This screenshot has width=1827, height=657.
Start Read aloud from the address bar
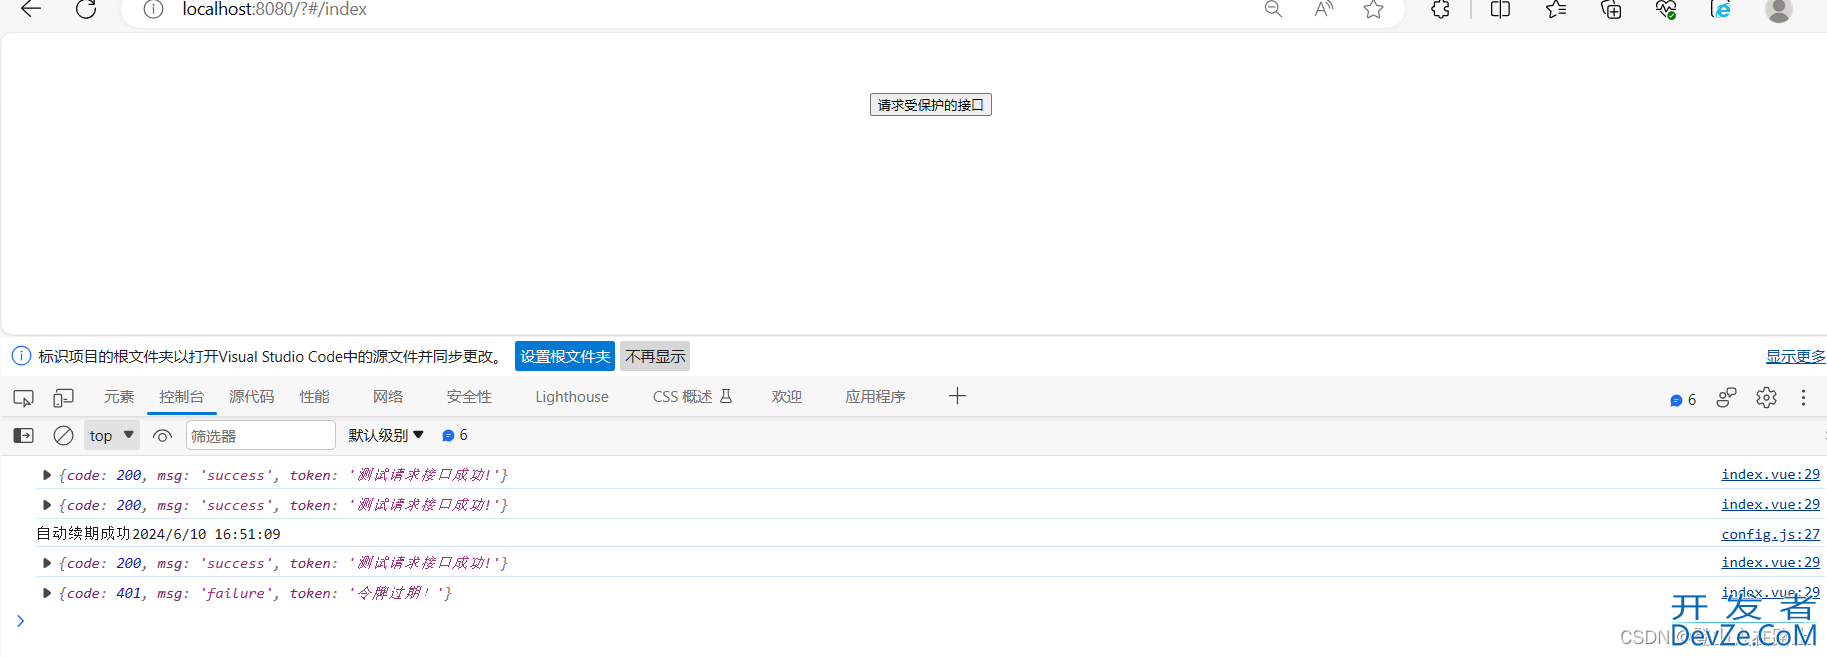point(1324,9)
